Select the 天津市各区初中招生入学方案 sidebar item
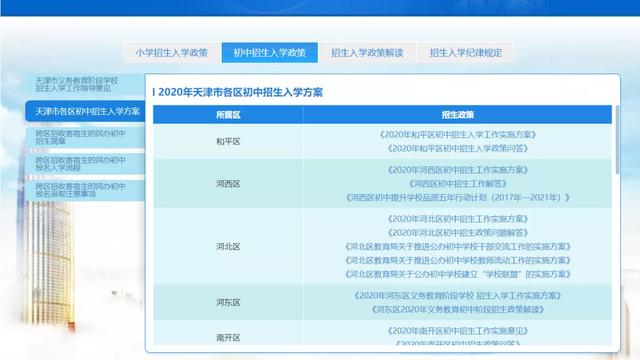640x360 pixels. click(85, 111)
